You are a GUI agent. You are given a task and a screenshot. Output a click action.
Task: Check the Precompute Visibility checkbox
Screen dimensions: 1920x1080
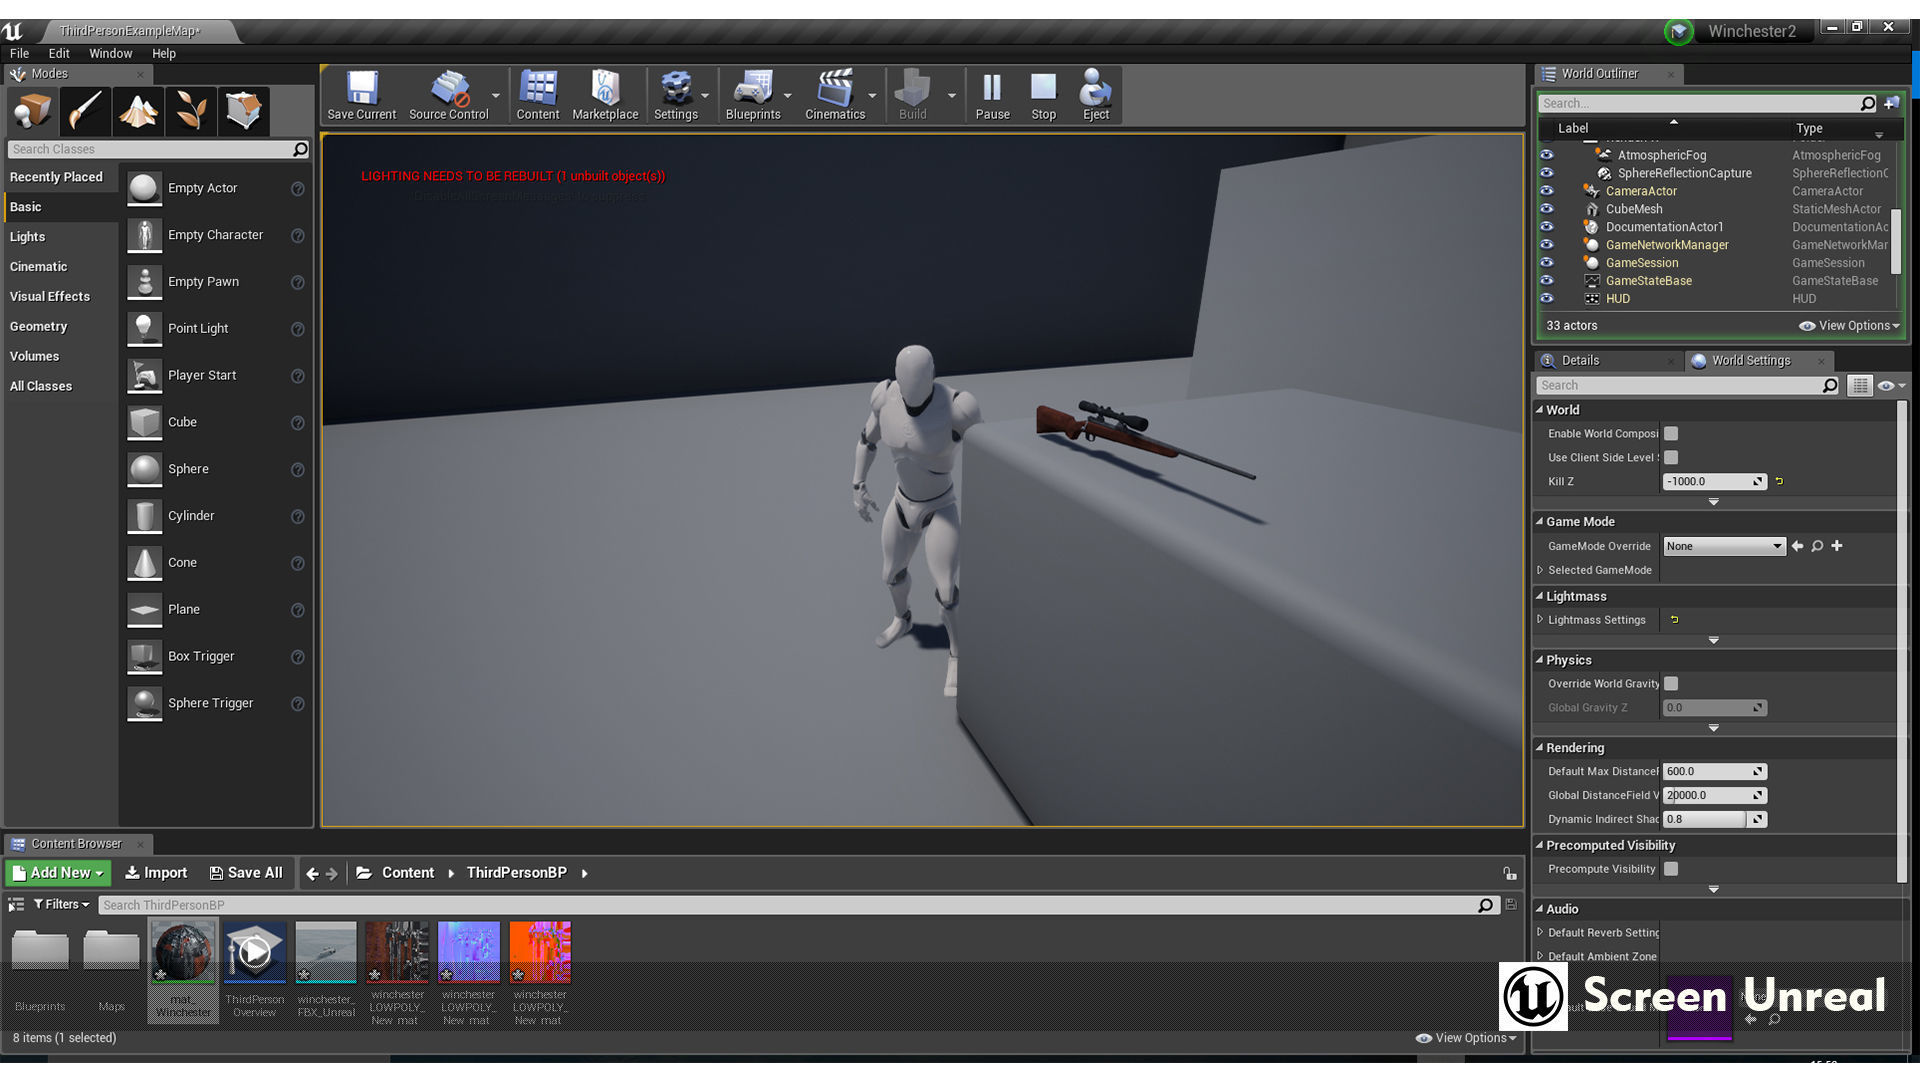pos(1671,869)
